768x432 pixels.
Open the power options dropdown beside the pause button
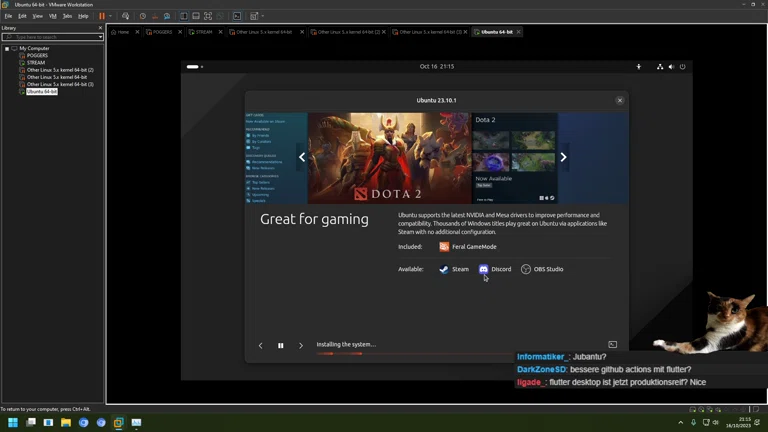pos(110,16)
